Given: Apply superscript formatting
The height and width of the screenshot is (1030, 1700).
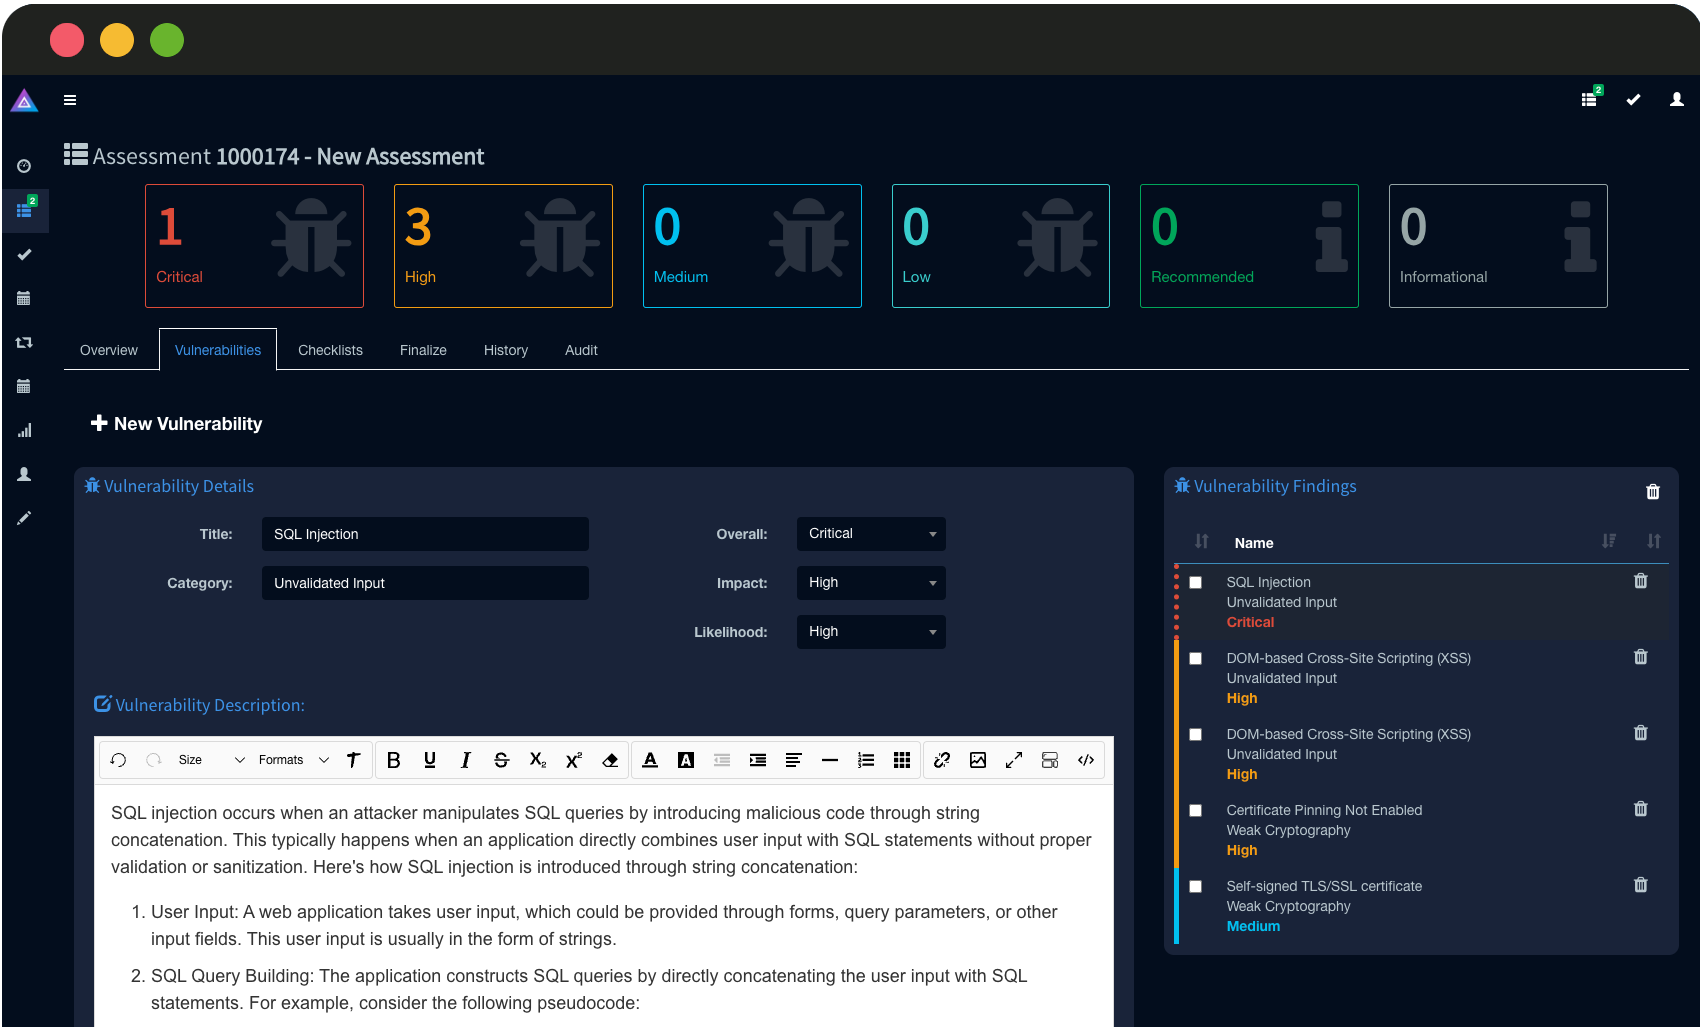Looking at the screenshot, I should click(574, 760).
